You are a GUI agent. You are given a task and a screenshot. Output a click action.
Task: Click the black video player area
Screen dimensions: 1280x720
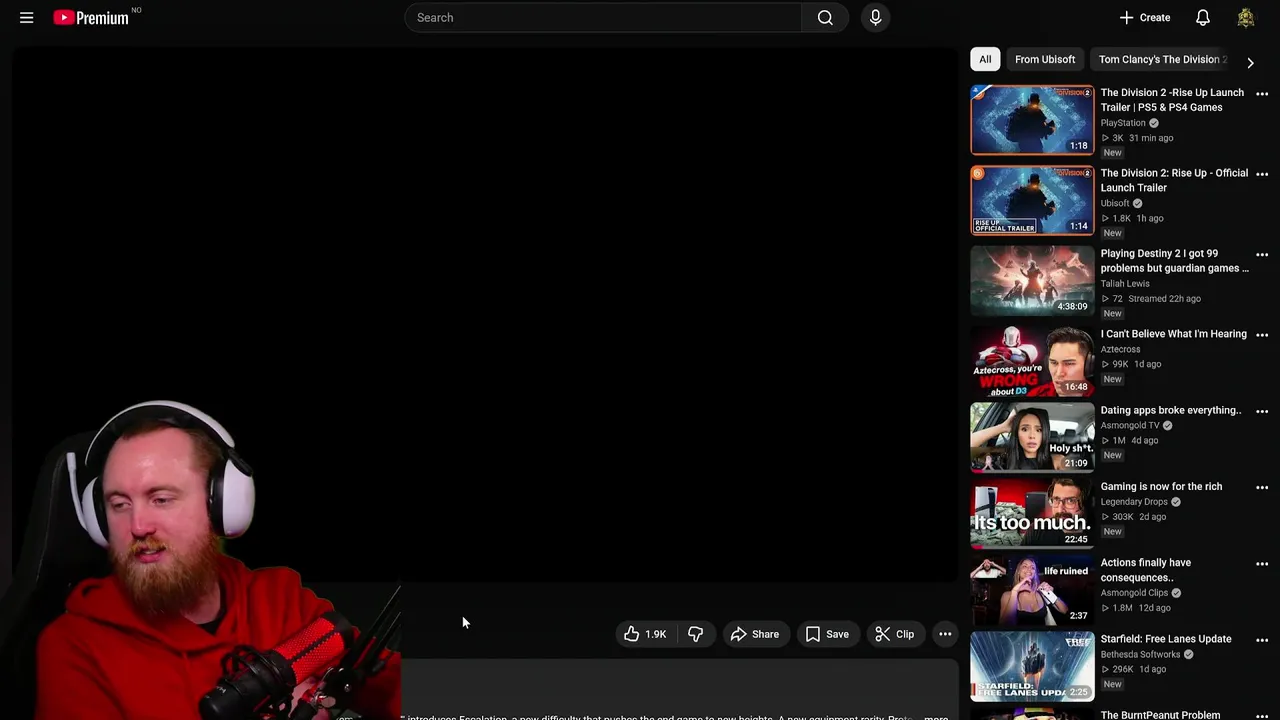click(485, 314)
